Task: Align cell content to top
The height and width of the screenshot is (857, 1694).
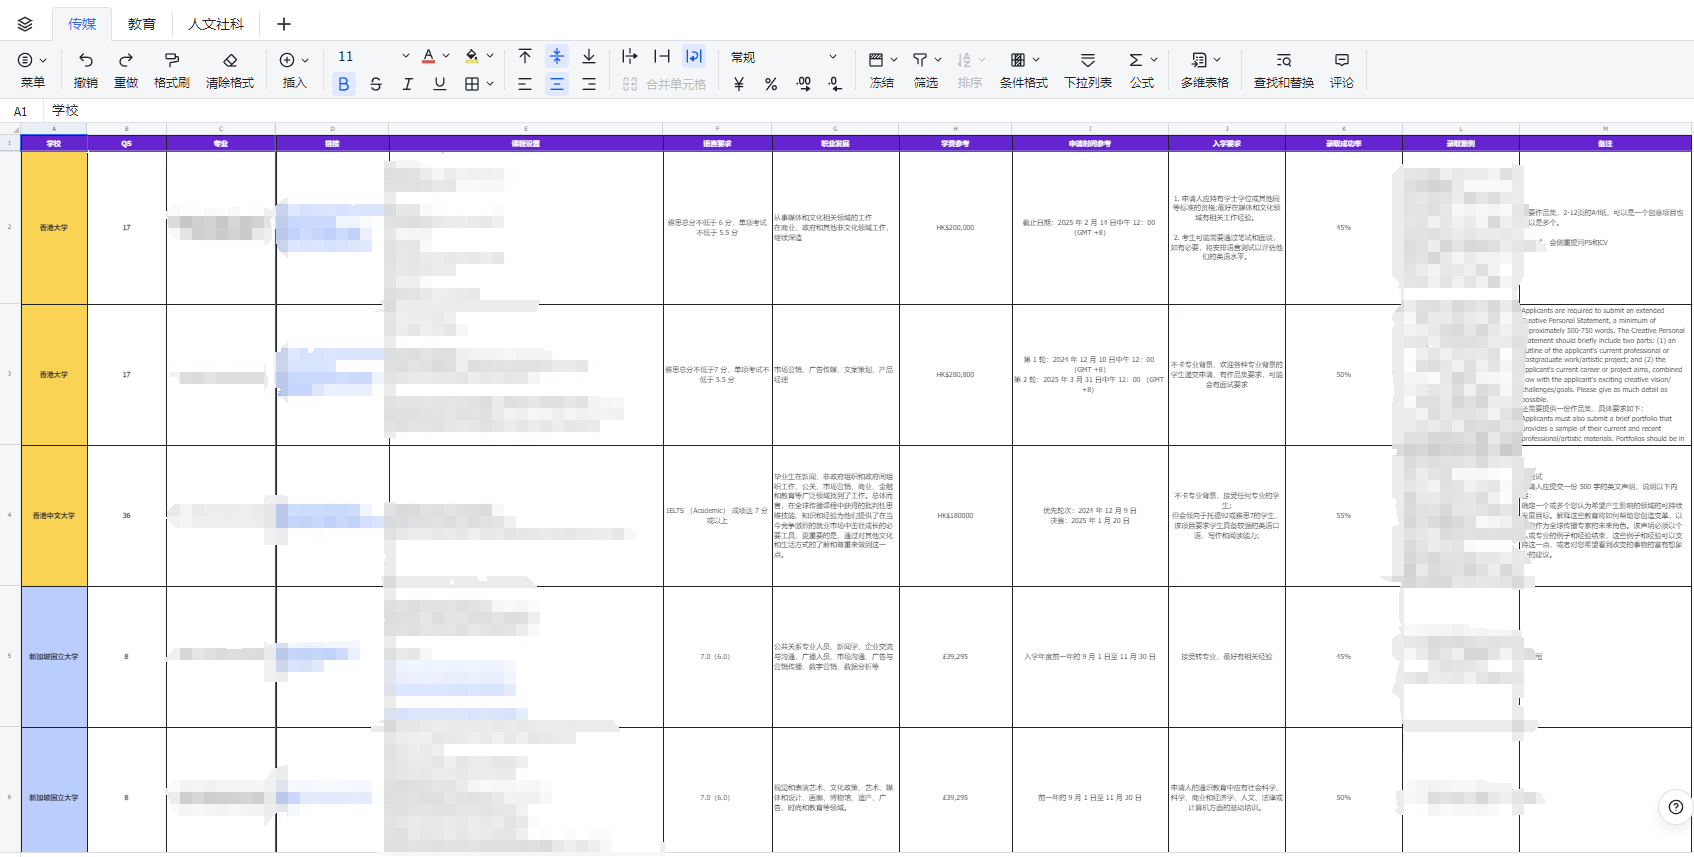Action: [525, 56]
